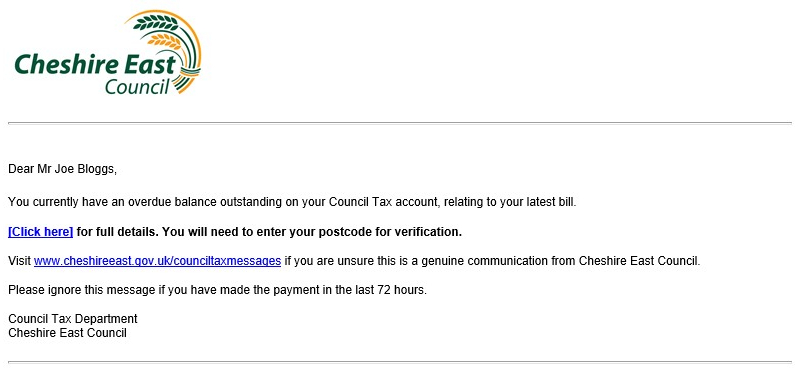Click the overdue balance sentence

click(x=292, y=202)
